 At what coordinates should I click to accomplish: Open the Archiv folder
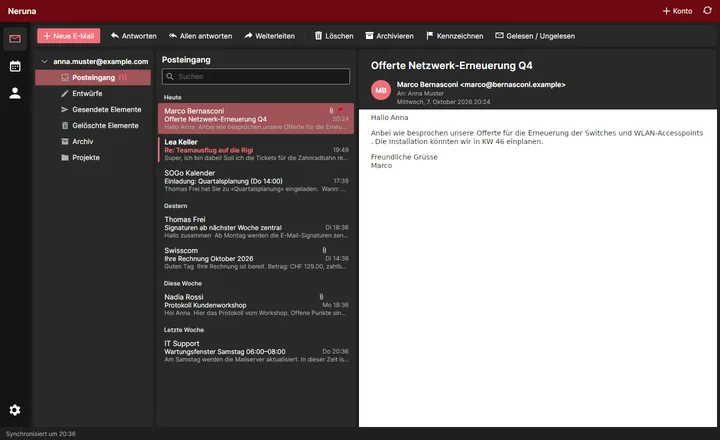point(93,141)
